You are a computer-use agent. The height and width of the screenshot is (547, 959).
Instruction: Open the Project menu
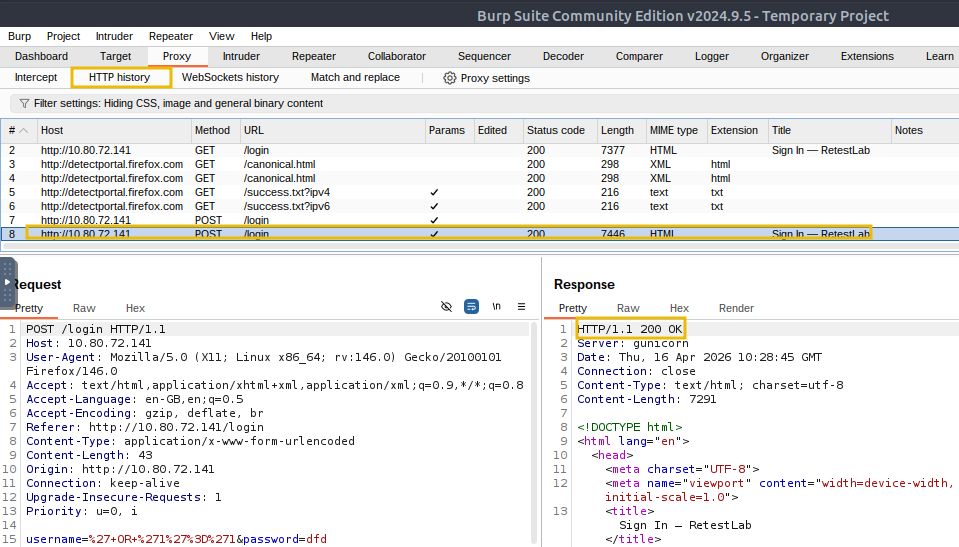point(64,36)
